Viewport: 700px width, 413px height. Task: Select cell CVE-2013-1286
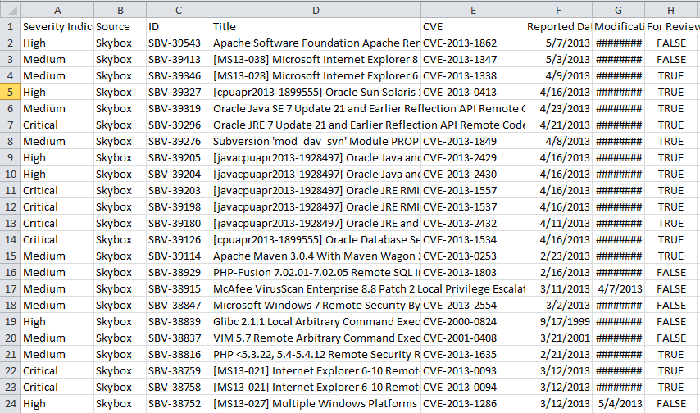point(473,404)
